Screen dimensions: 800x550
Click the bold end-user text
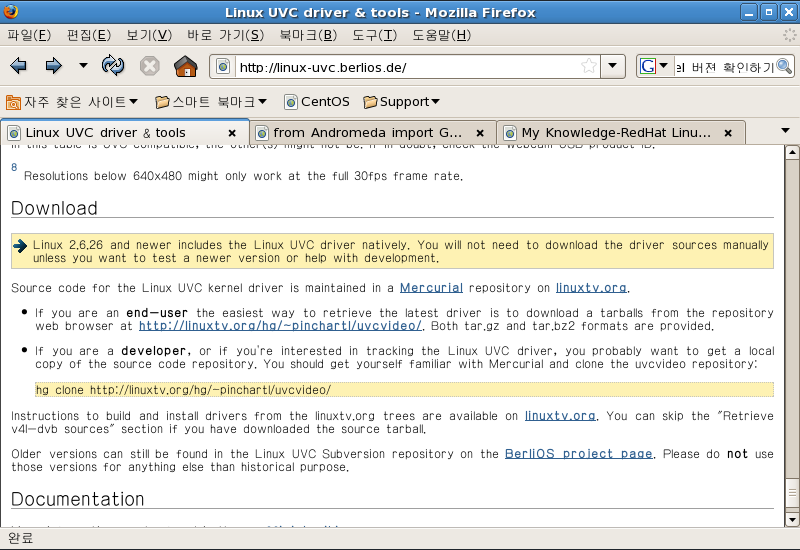[157, 313]
